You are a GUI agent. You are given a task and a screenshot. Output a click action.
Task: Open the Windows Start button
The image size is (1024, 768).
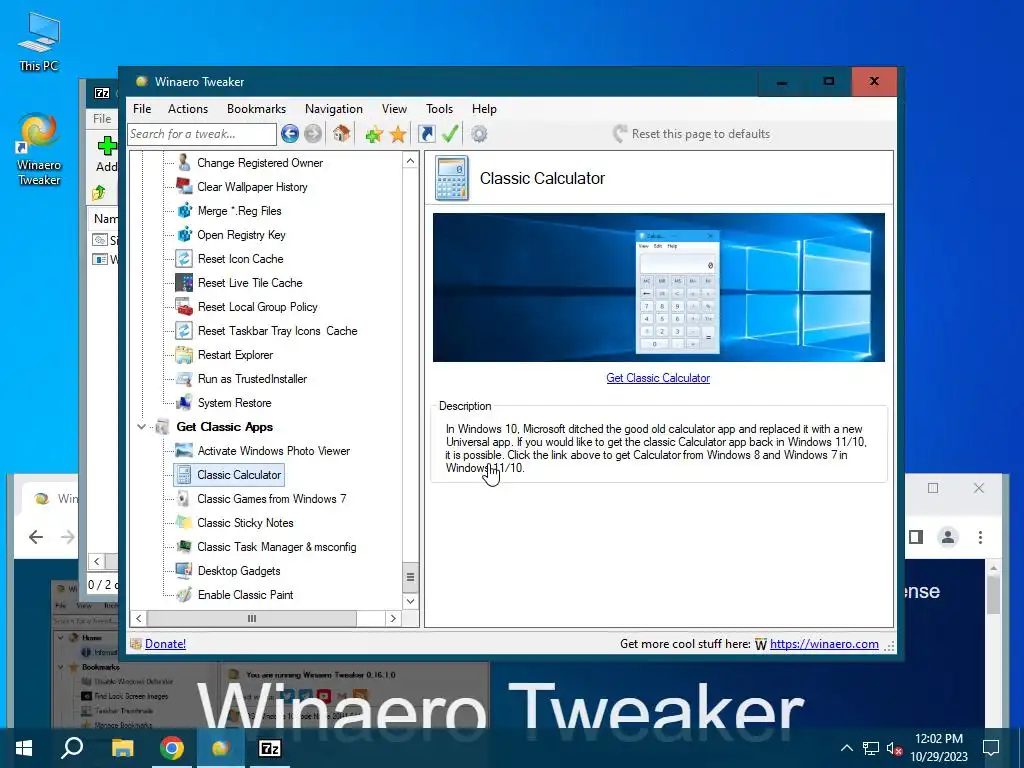pyautogui.click(x=24, y=748)
